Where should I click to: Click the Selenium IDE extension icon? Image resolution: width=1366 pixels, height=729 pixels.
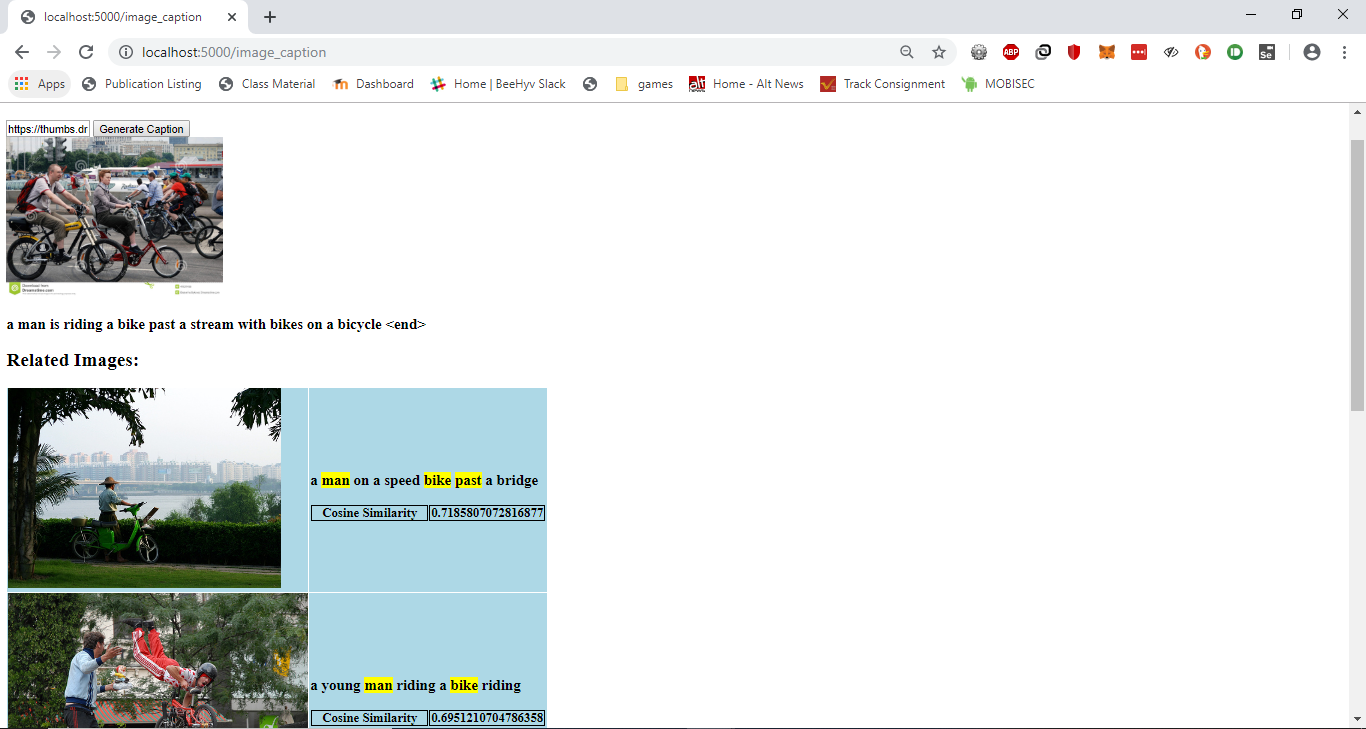point(1266,52)
